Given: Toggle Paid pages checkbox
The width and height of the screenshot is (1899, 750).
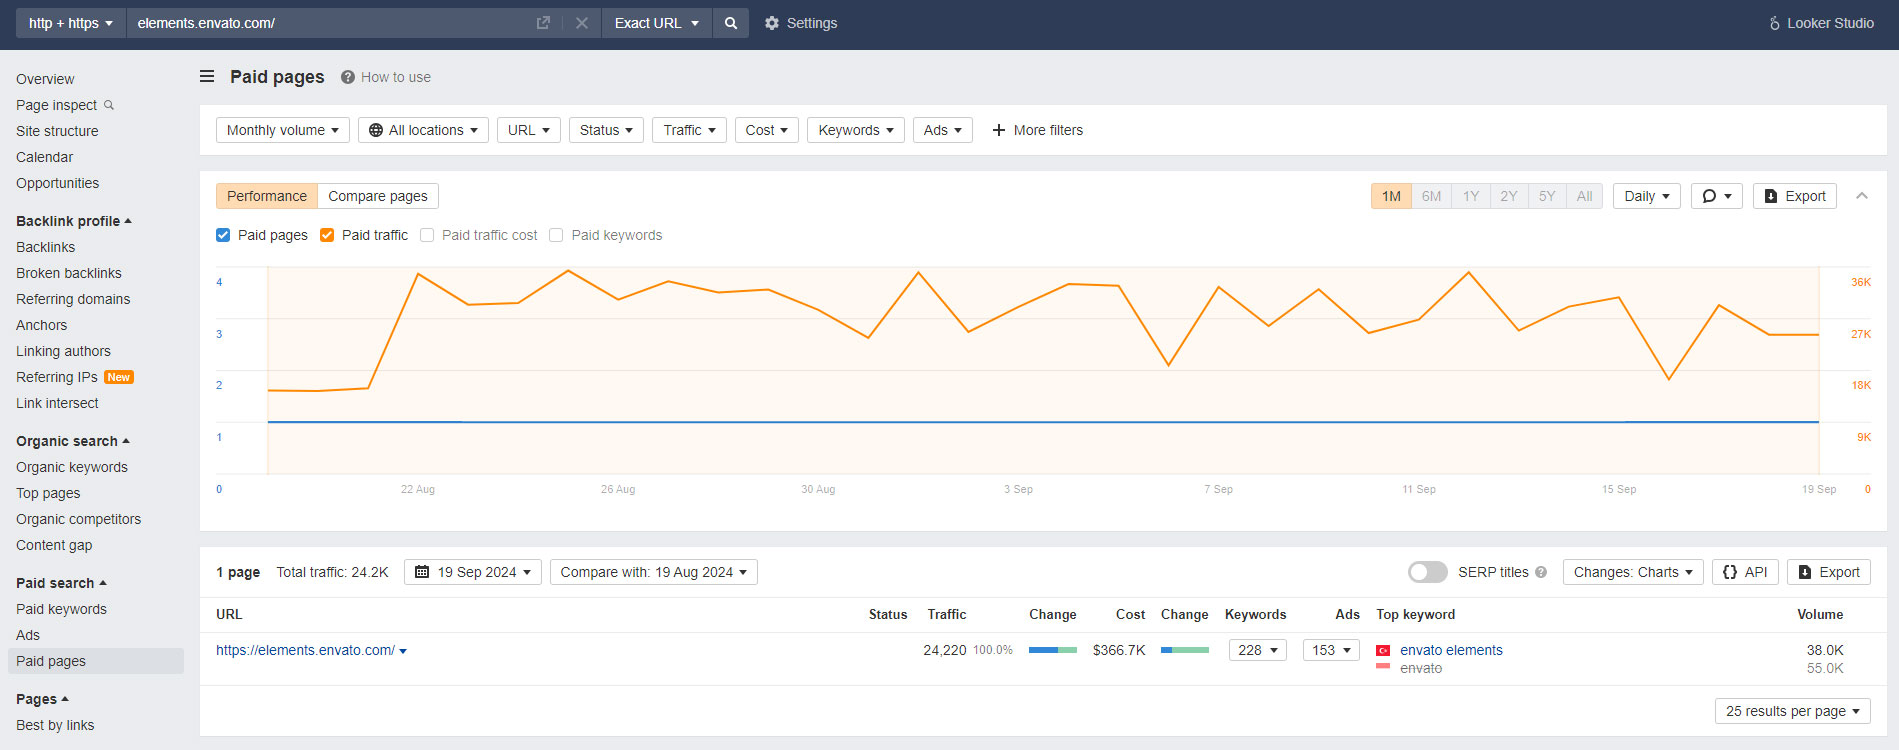Looking at the screenshot, I should pyautogui.click(x=223, y=235).
